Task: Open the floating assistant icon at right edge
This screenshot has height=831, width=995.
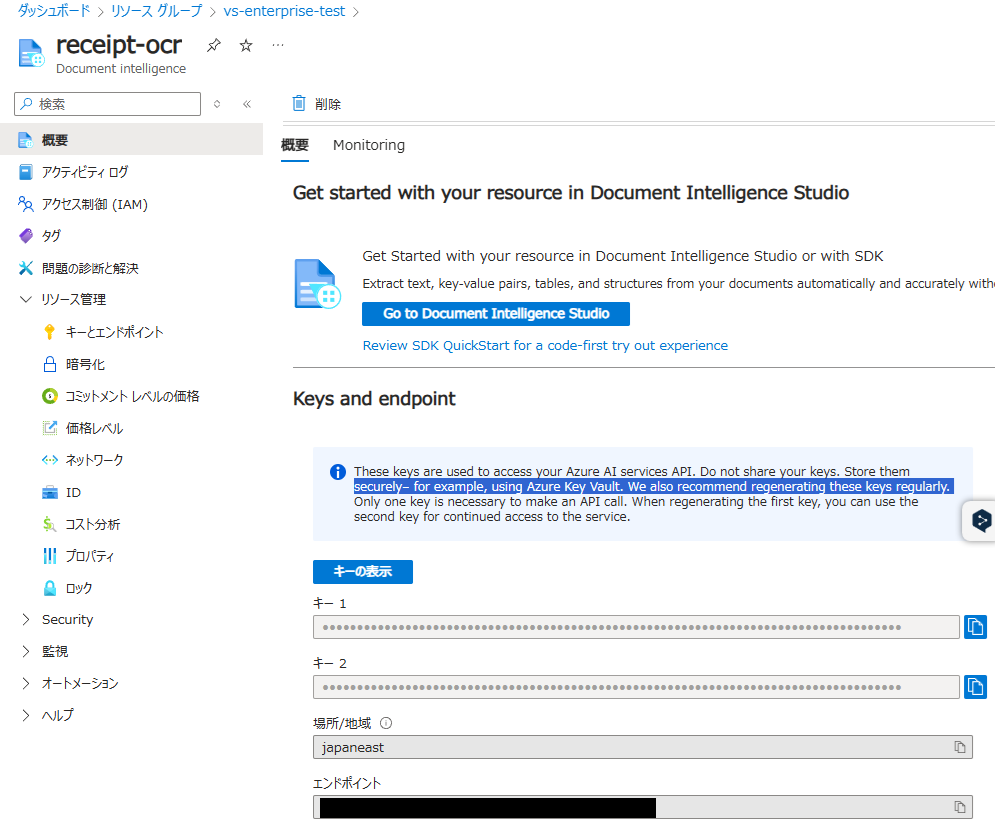Action: [980, 521]
